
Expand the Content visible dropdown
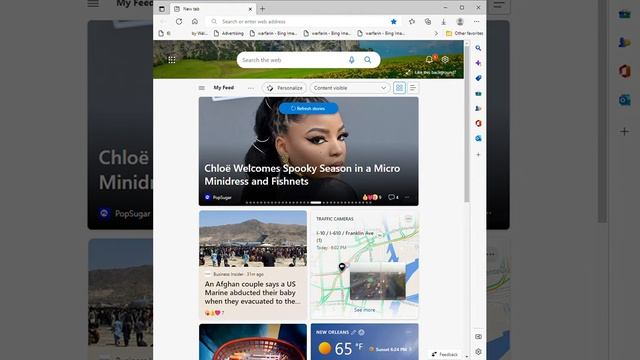pos(349,88)
